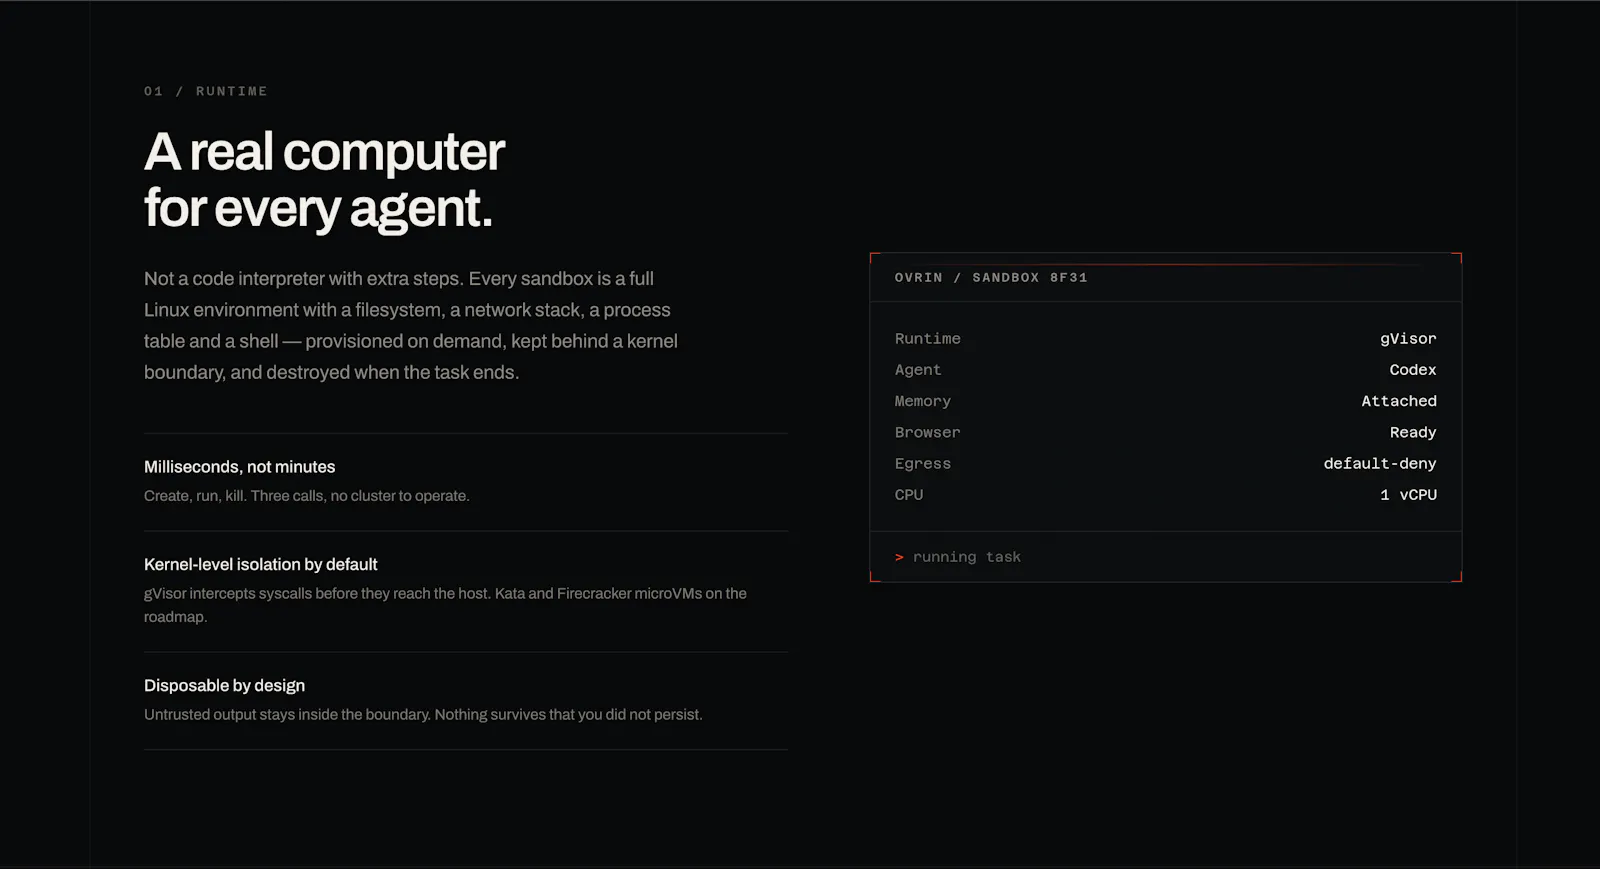The height and width of the screenshot is (869, 1600).
Task: Click the 'OVRIN / SANDBOX 8F31' panel header
Action: pyautogui.click(x=991, y=278)
